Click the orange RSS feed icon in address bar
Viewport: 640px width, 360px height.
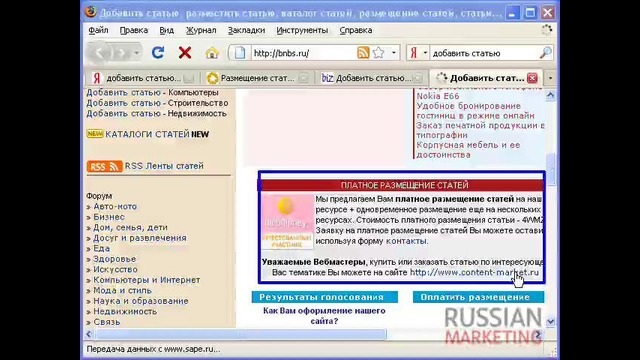pos(363,53)
